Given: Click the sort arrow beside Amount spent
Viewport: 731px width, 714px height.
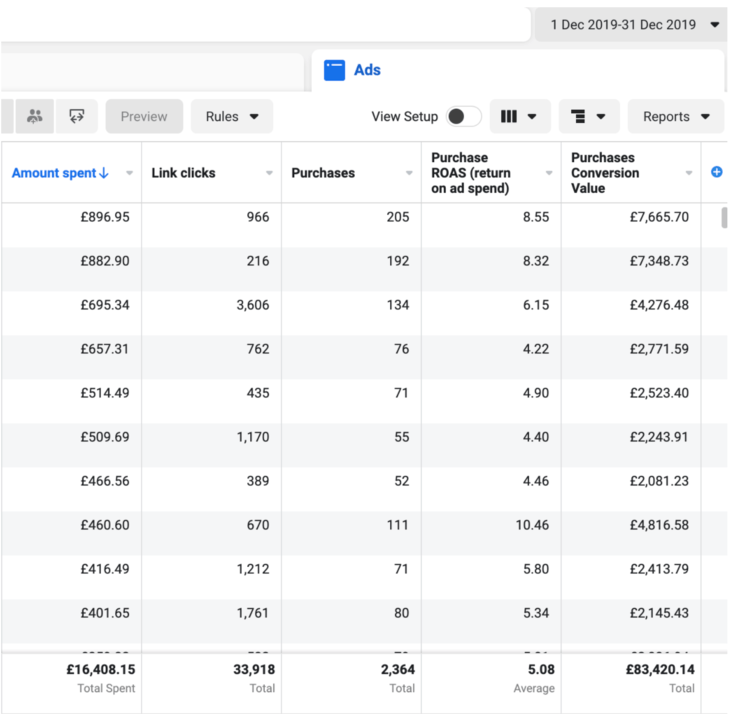Looking at the screenshot, I should (104, 173).
